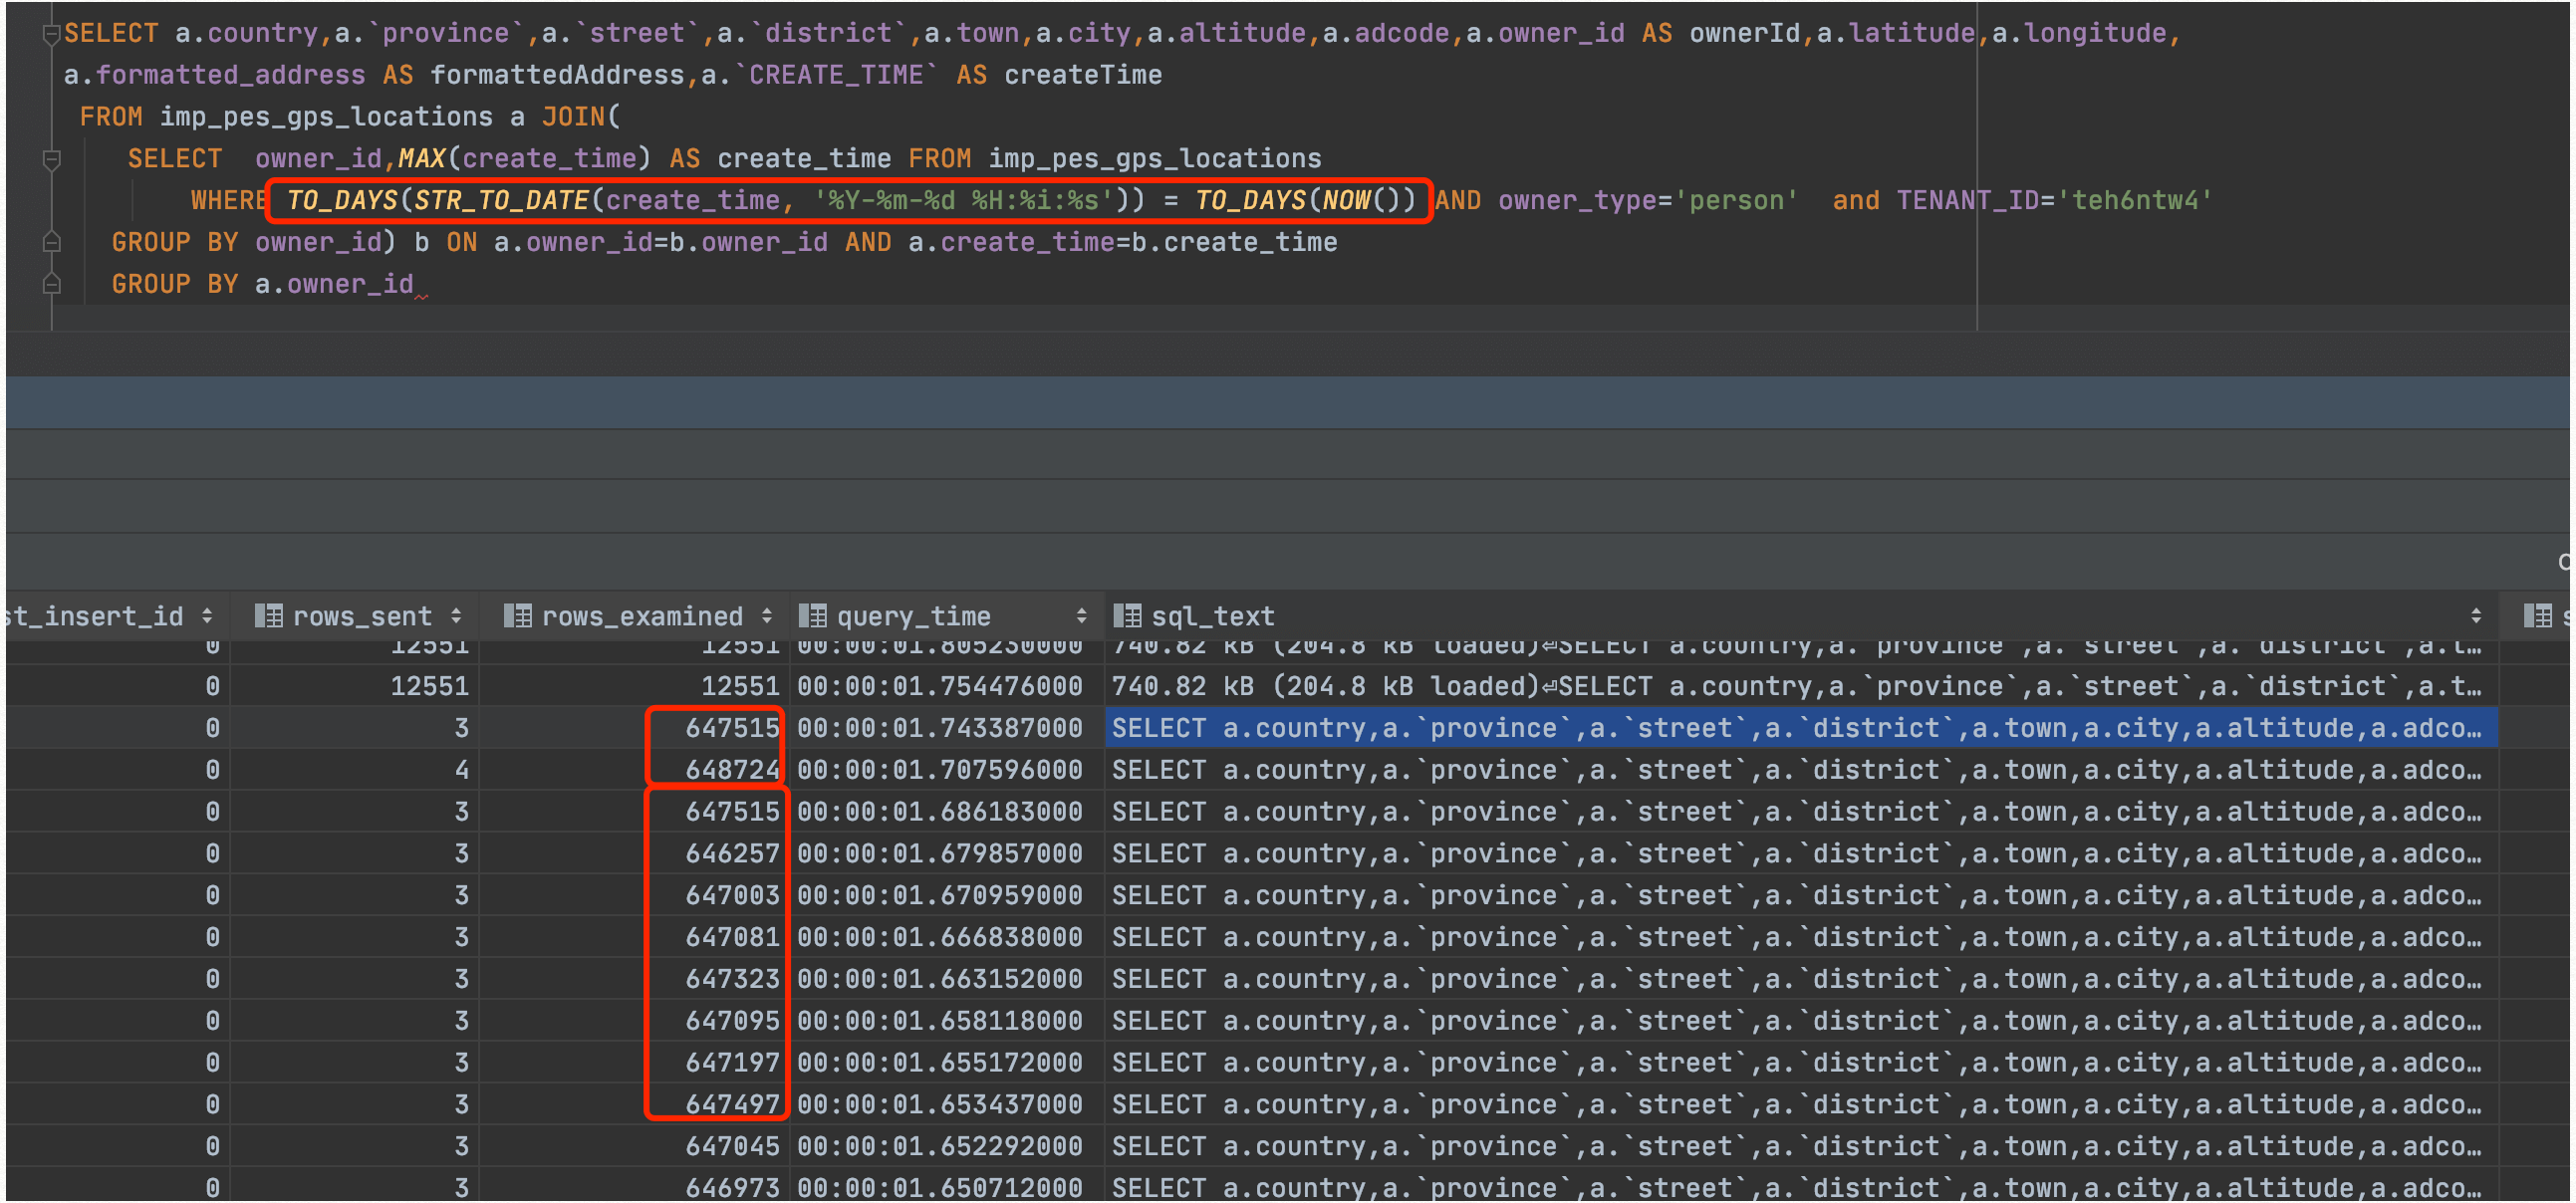Click the rows_sent cell with value 4
This screenshot has width=2576, height=1203.
[x=461, y=770]
